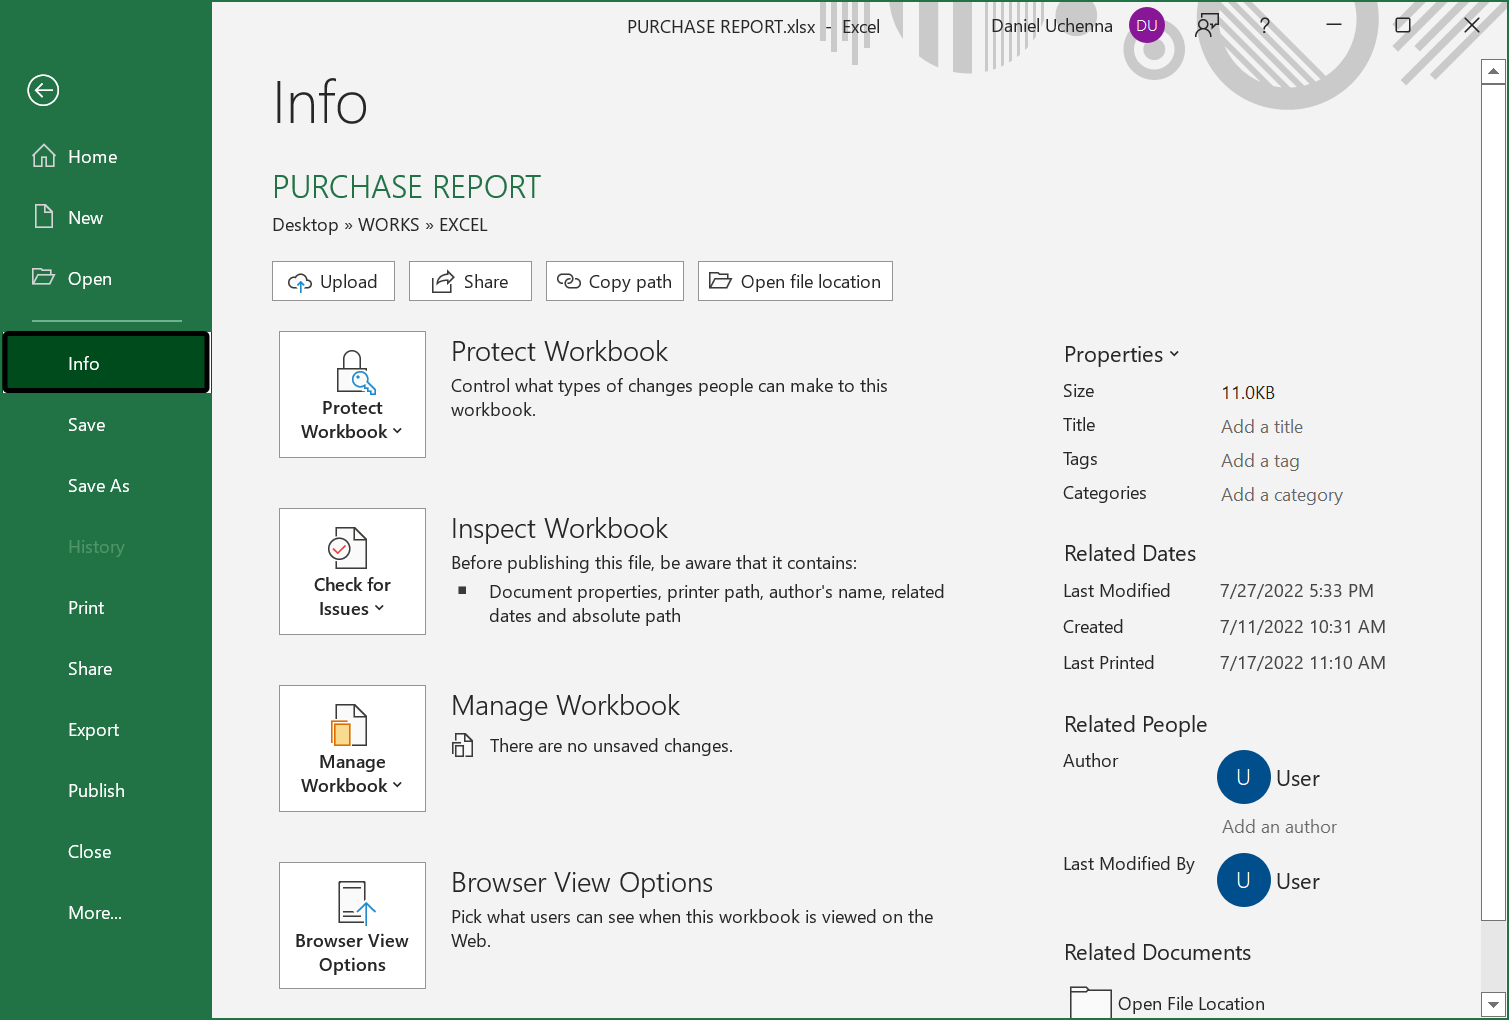This screenshot has height=1020, width=1509.
Task: Click the Browser View Options button
Action: 352,925
